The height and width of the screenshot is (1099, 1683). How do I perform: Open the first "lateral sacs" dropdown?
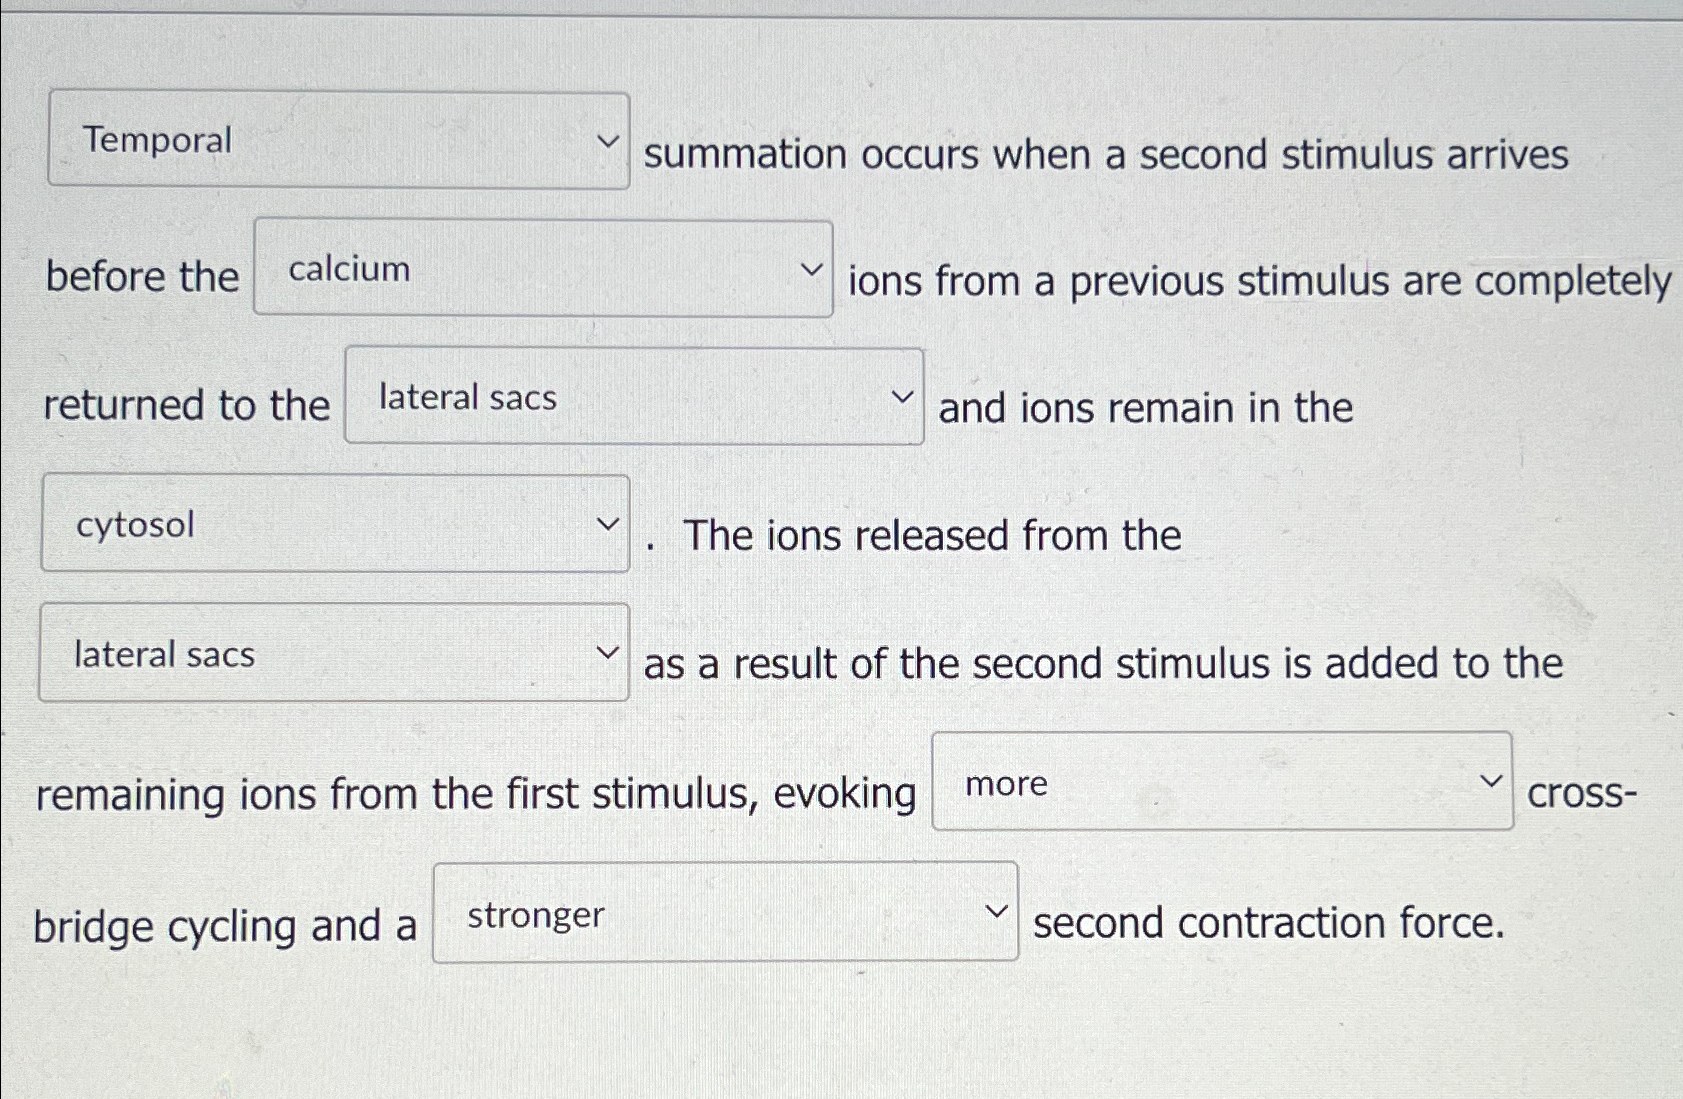point(633,397)
